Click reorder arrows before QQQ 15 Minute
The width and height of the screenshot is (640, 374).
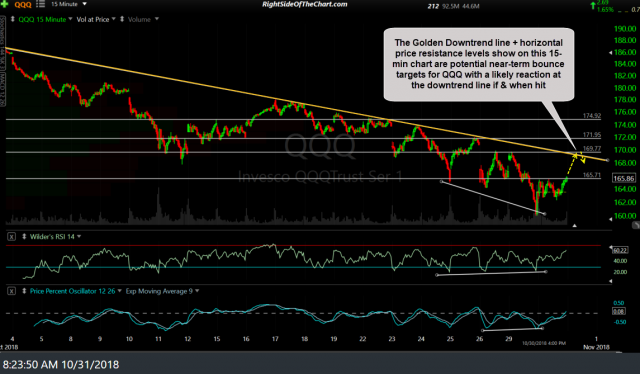tap(13, 19)
